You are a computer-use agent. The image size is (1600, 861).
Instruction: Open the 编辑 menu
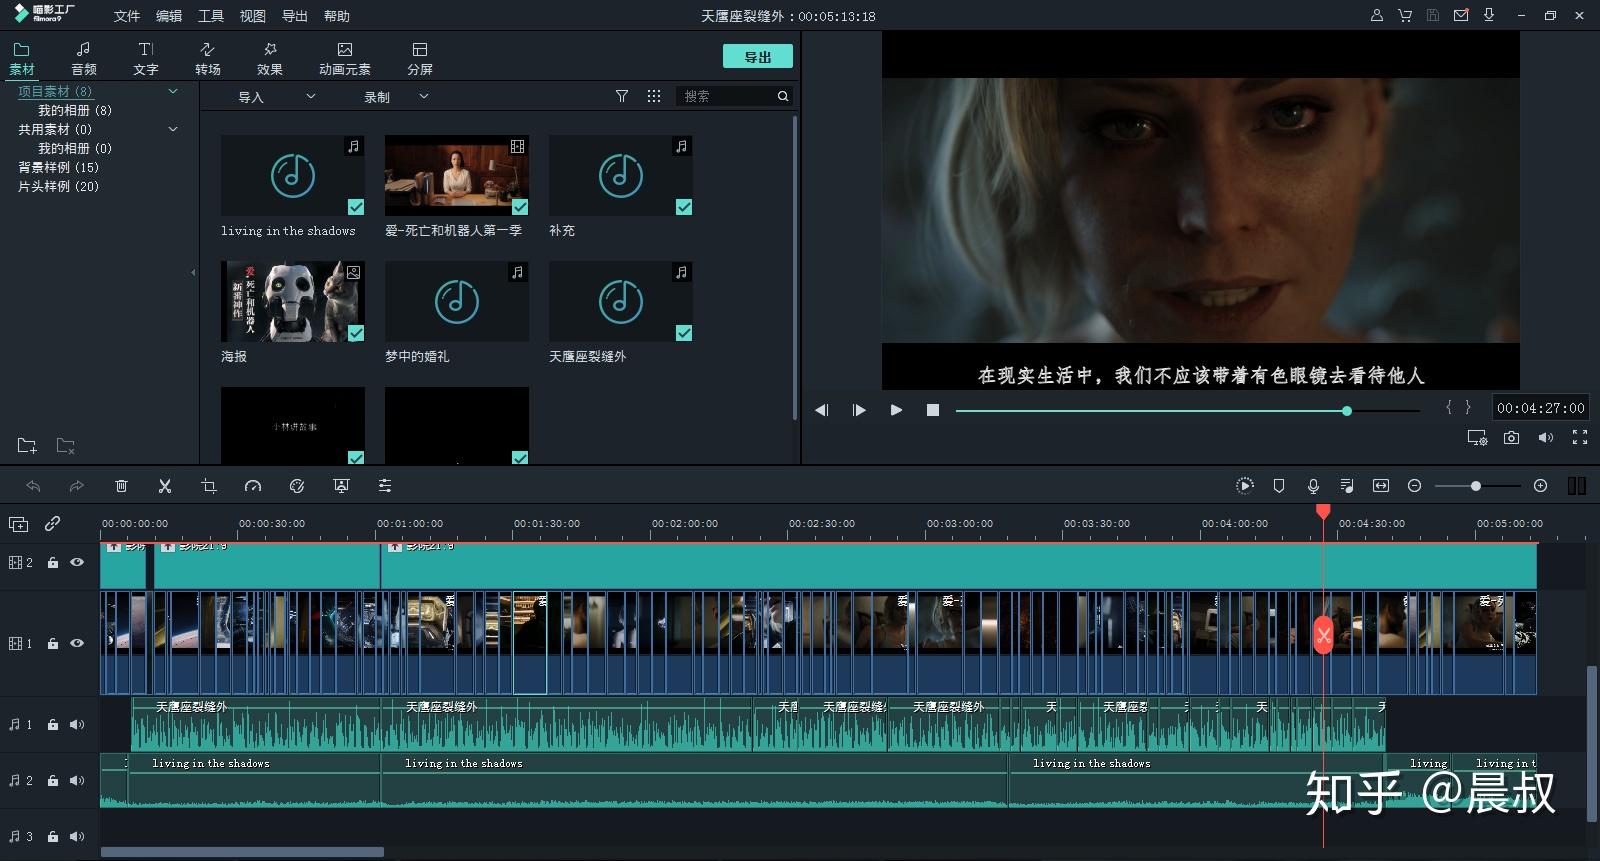(169, 16)
